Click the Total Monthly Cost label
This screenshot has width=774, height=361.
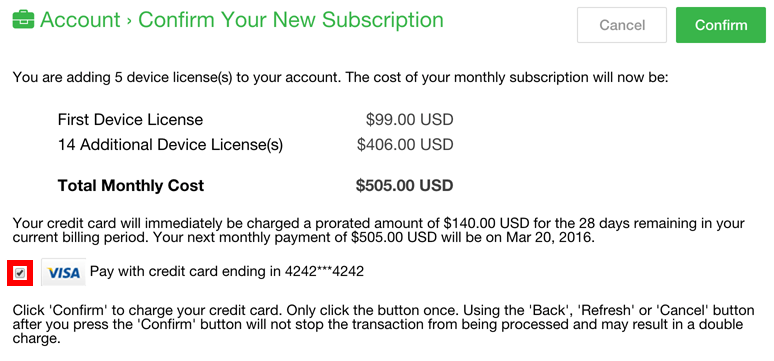point(131,186)
